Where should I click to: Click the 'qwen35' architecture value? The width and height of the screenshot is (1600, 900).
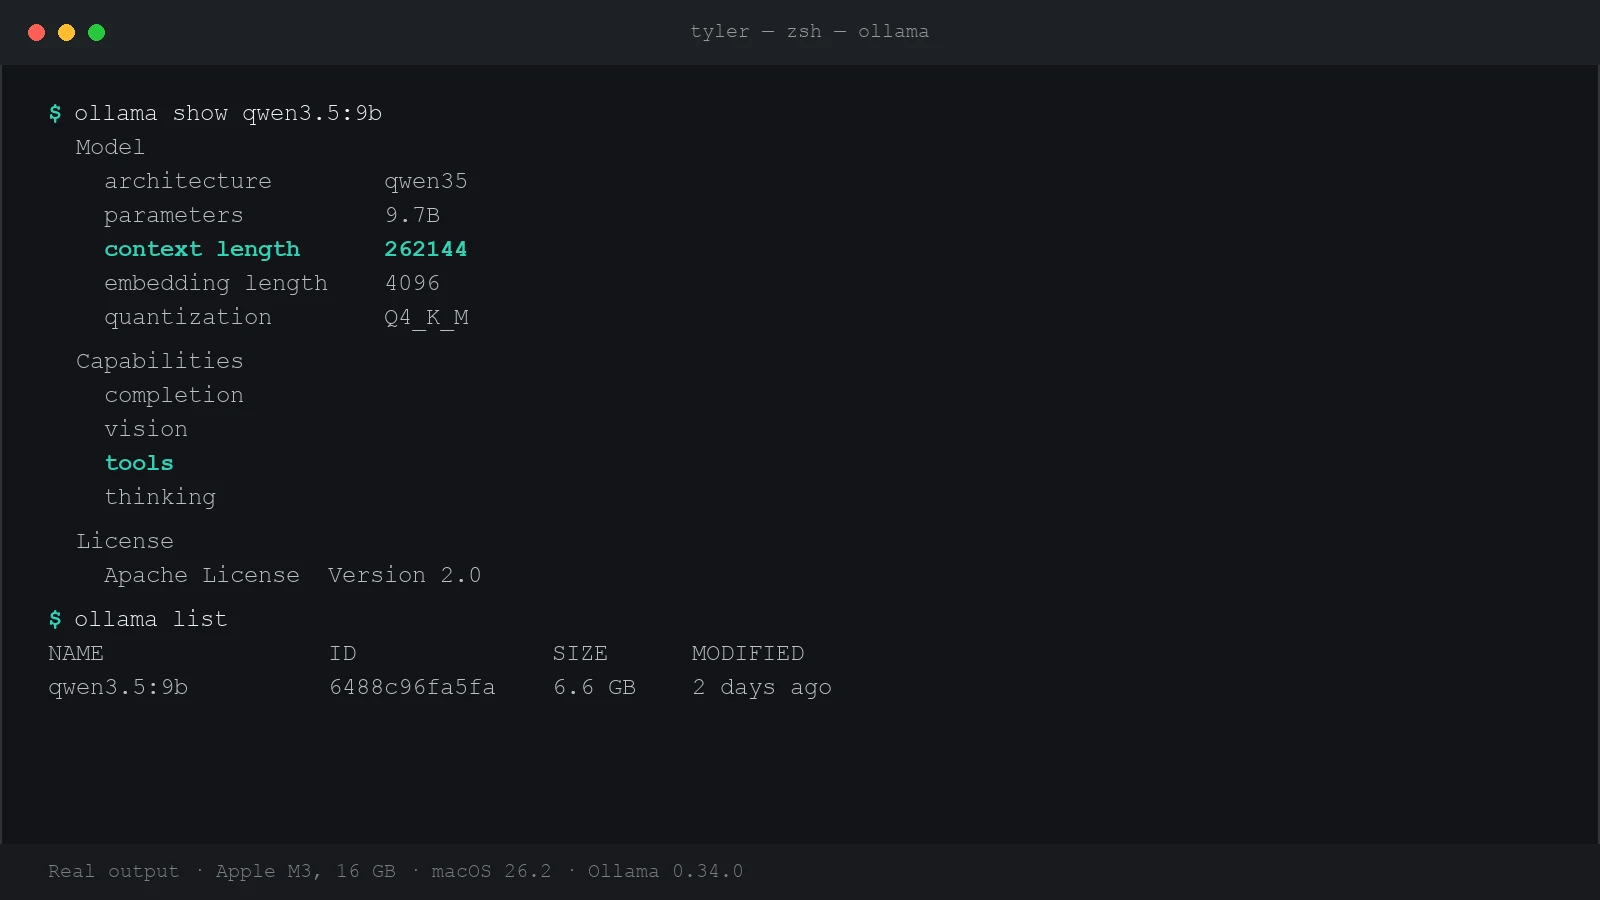coord(426,181)
